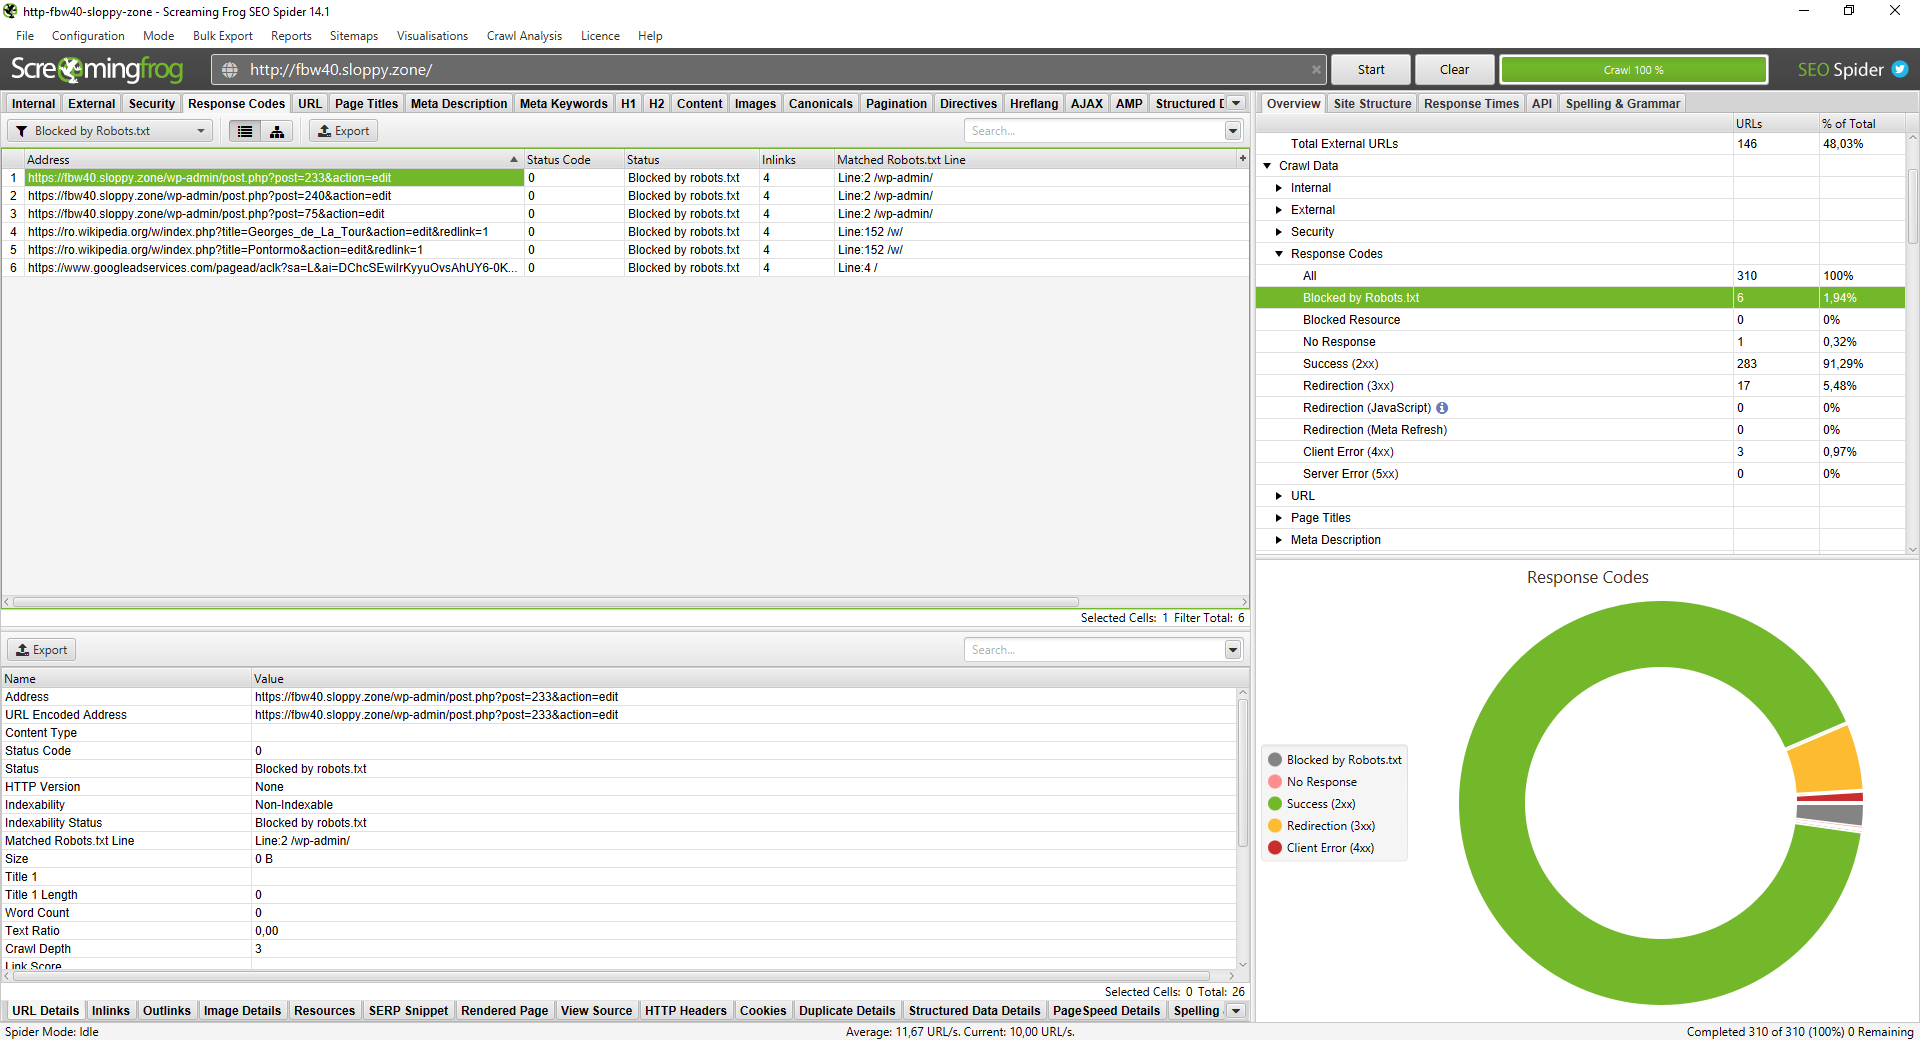Click the overview pane vertical scrollbar
This screenshot has height=1040, width=1920.
click(1912, 205)
